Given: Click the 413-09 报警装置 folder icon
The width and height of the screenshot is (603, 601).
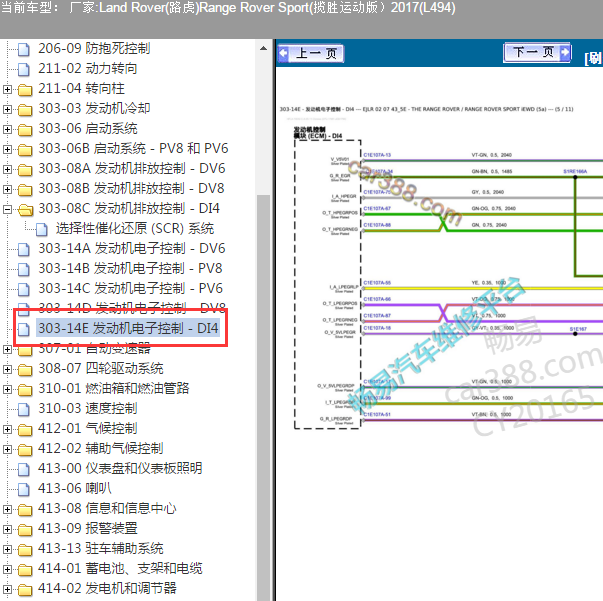Looking at the screenshot, I should (x=25, y=529).
